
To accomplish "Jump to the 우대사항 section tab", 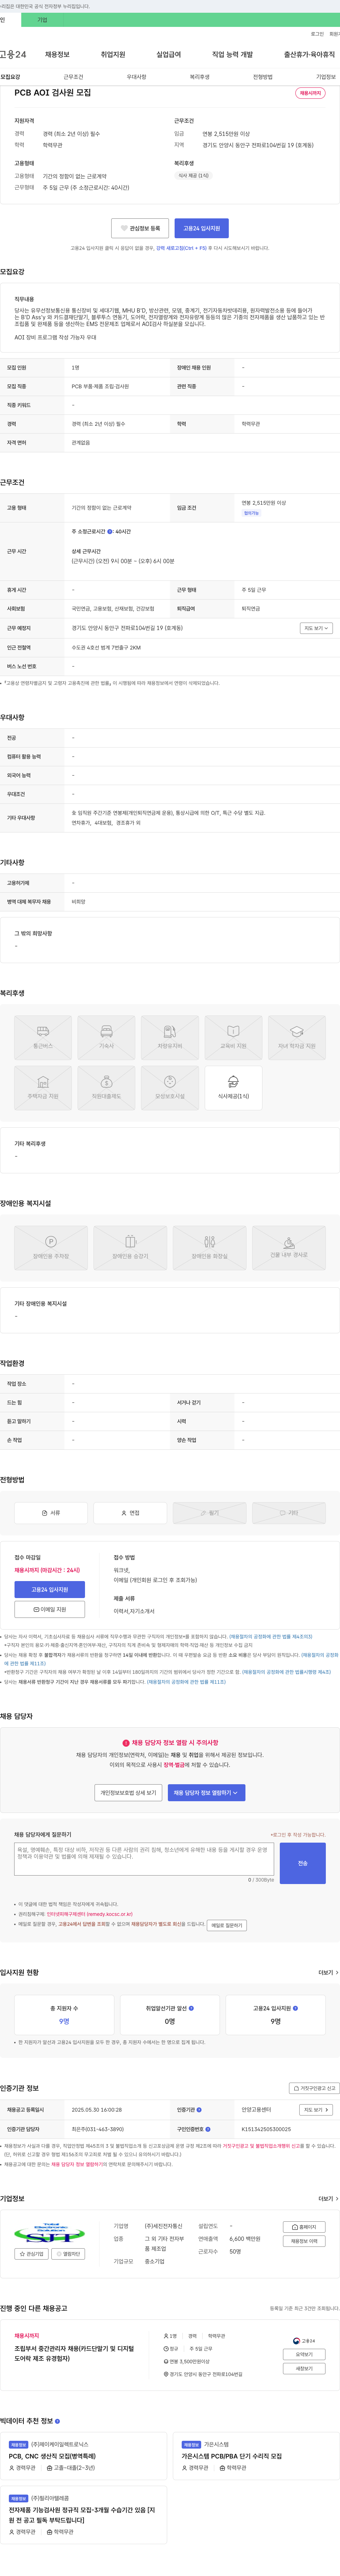I will [136, 77].
